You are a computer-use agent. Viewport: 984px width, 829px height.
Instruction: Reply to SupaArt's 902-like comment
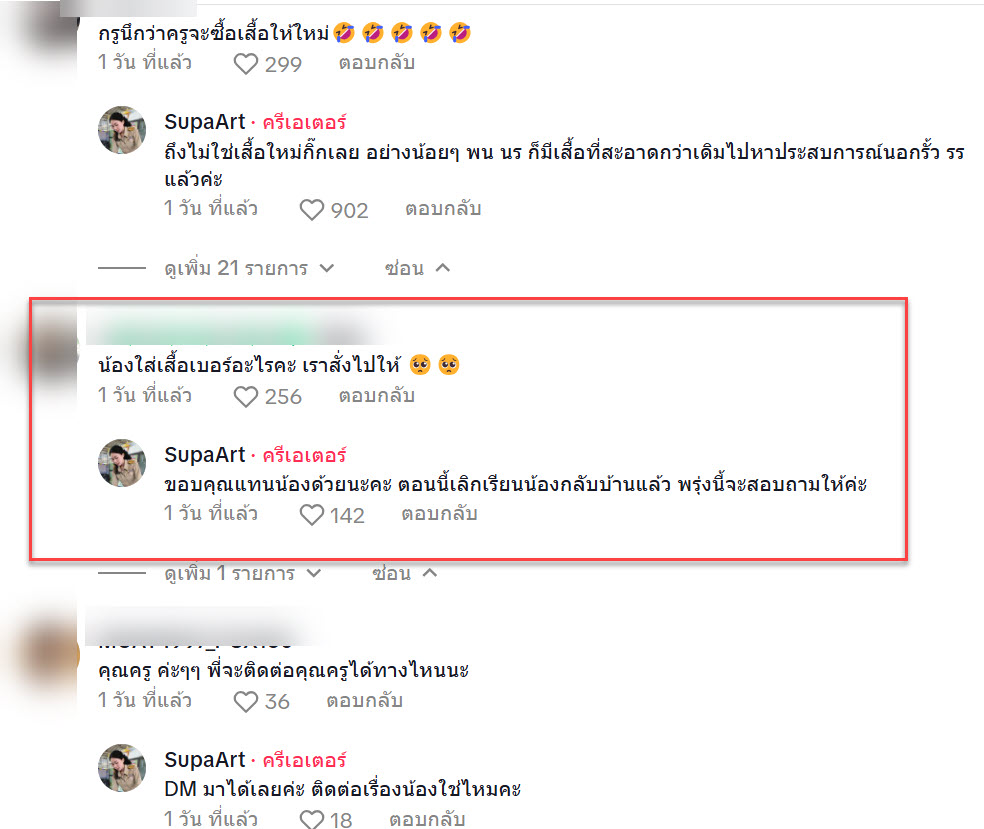pos(443,208)
